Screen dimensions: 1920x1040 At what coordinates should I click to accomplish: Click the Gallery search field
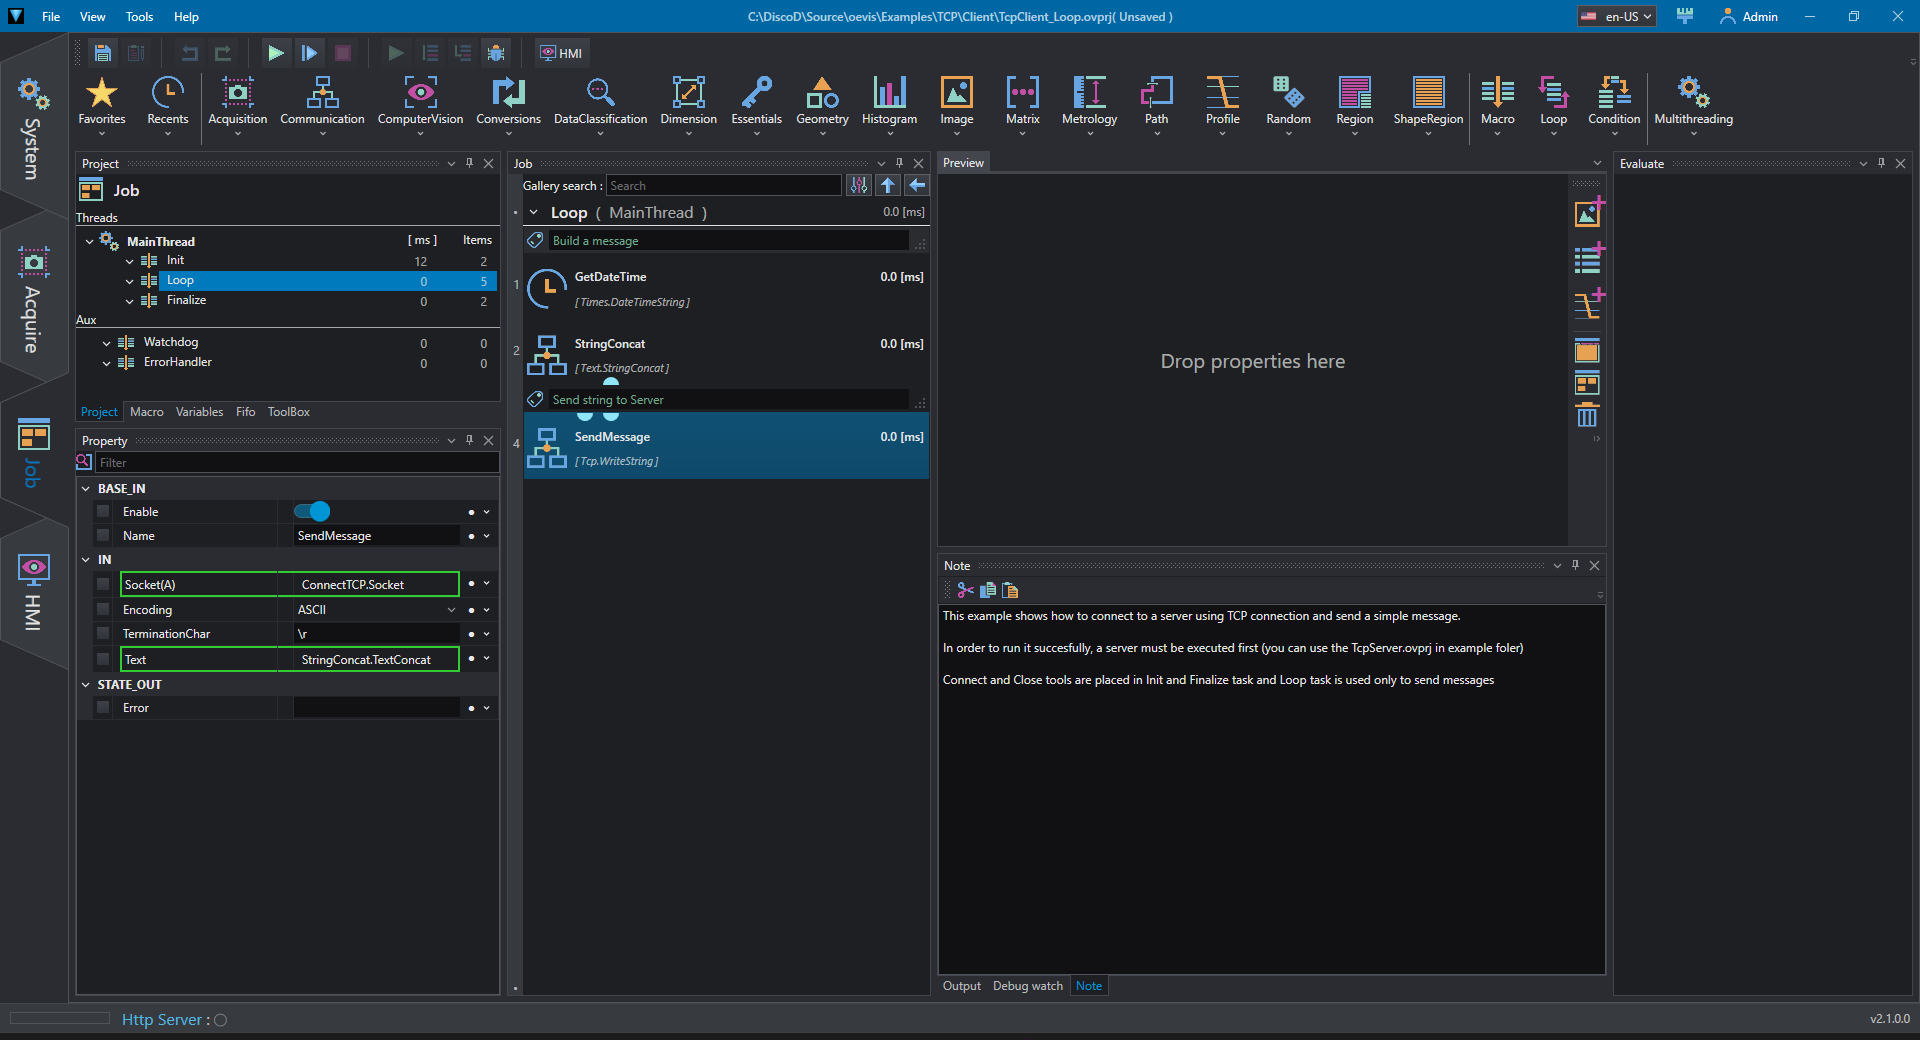click(723, 186)
